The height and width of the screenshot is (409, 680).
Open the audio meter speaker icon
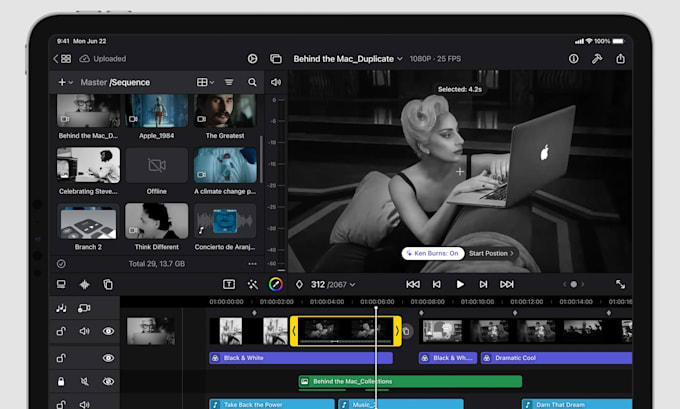coord(276,82)
